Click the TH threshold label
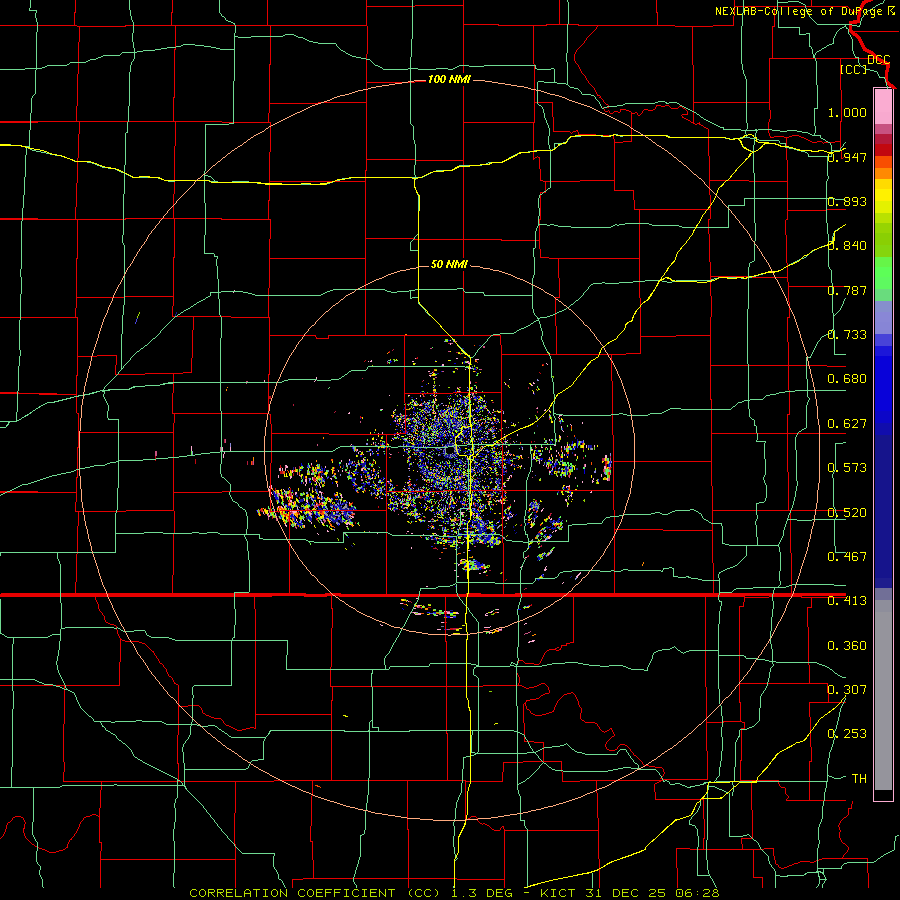The width and height of the screenshot is (900, 900). tap(859, 779)
